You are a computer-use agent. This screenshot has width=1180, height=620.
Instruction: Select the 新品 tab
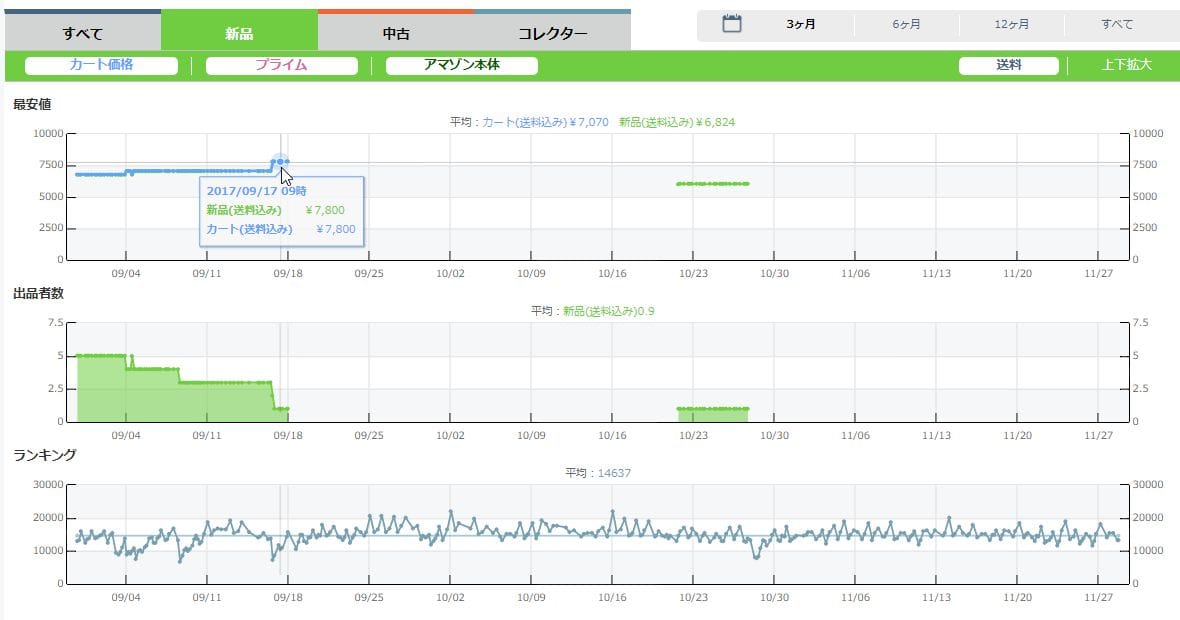point(239,34)
